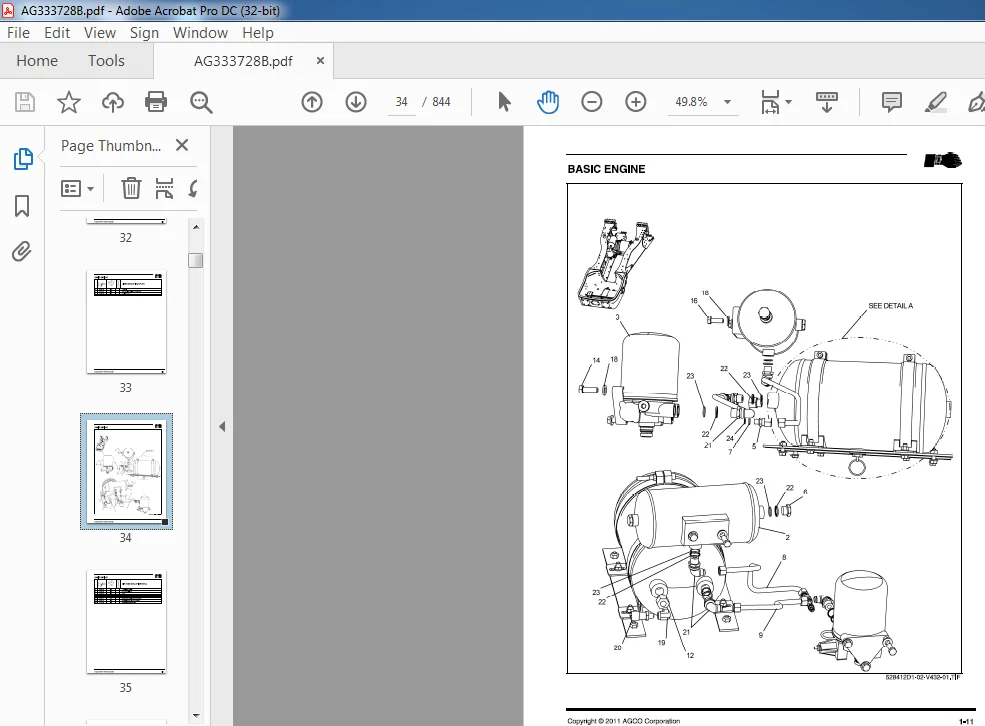The image size is (985, 726).
Task: Open the File menu
Action: tap(18, 33)
